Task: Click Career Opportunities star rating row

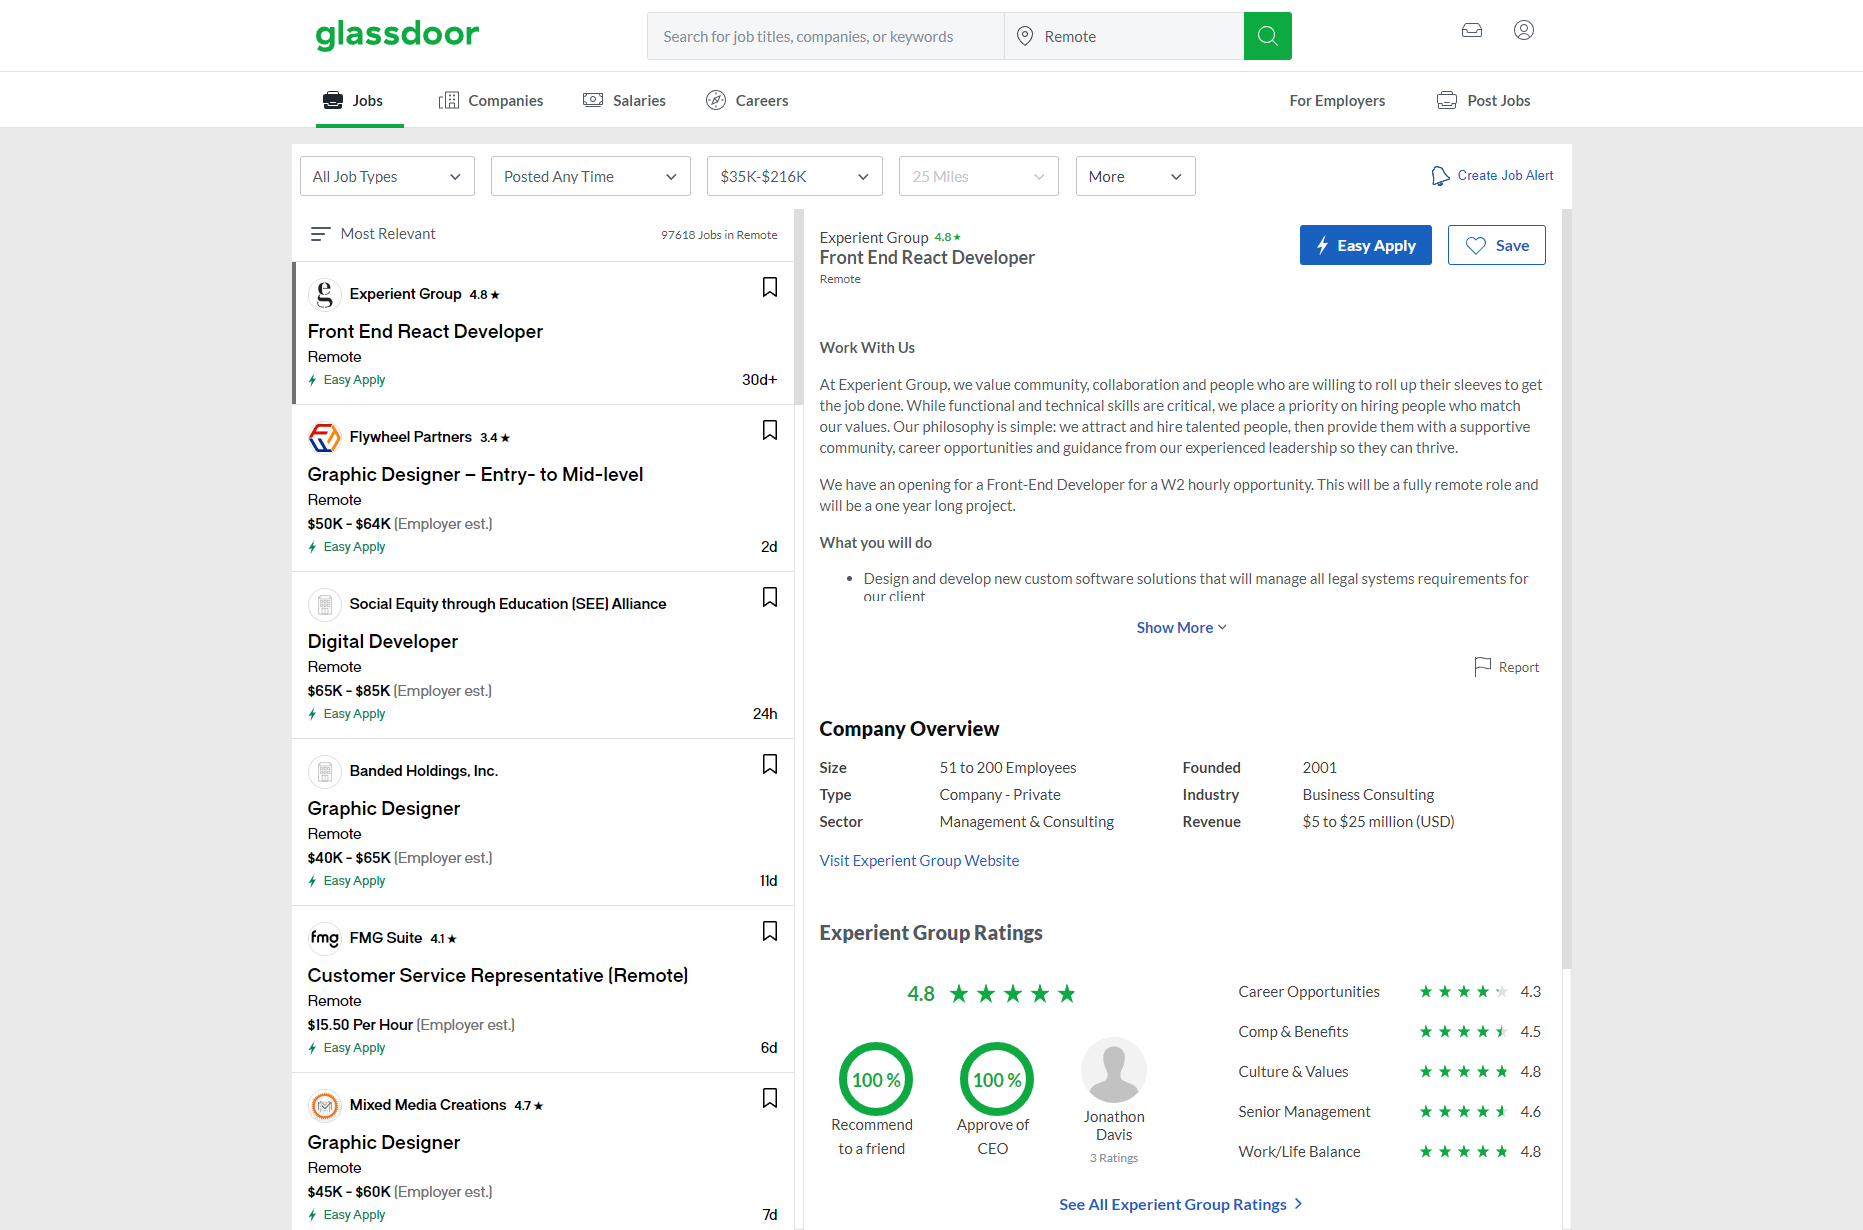Action: click(1389, 991)
